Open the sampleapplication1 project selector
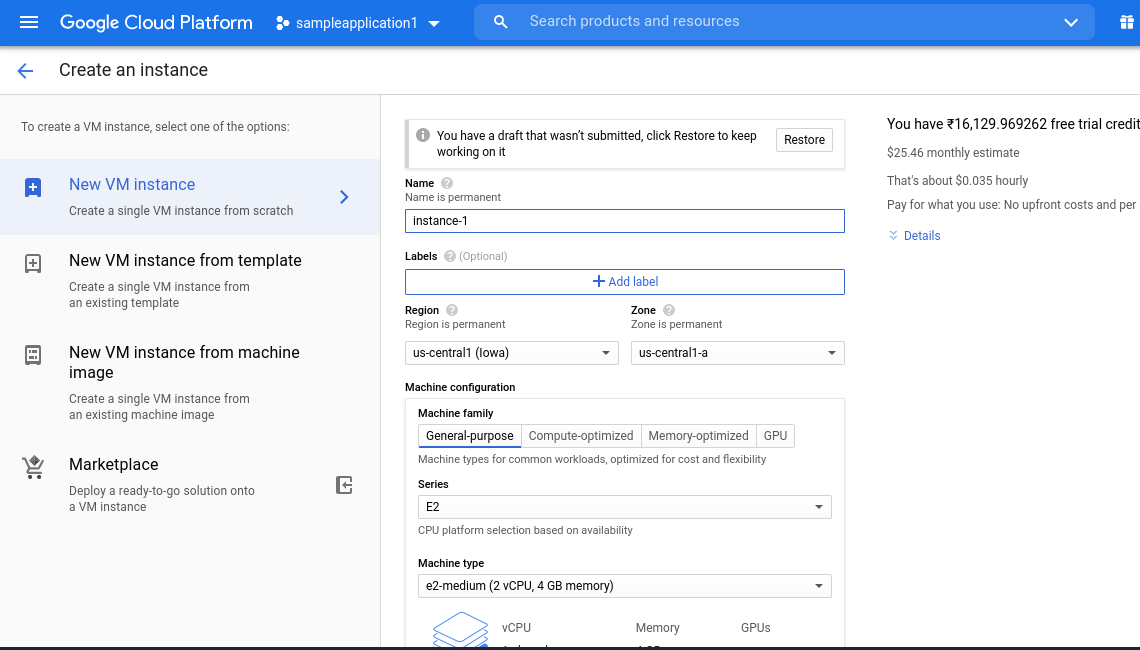This screenshot has height=650, width=1140. coord(357,23)
